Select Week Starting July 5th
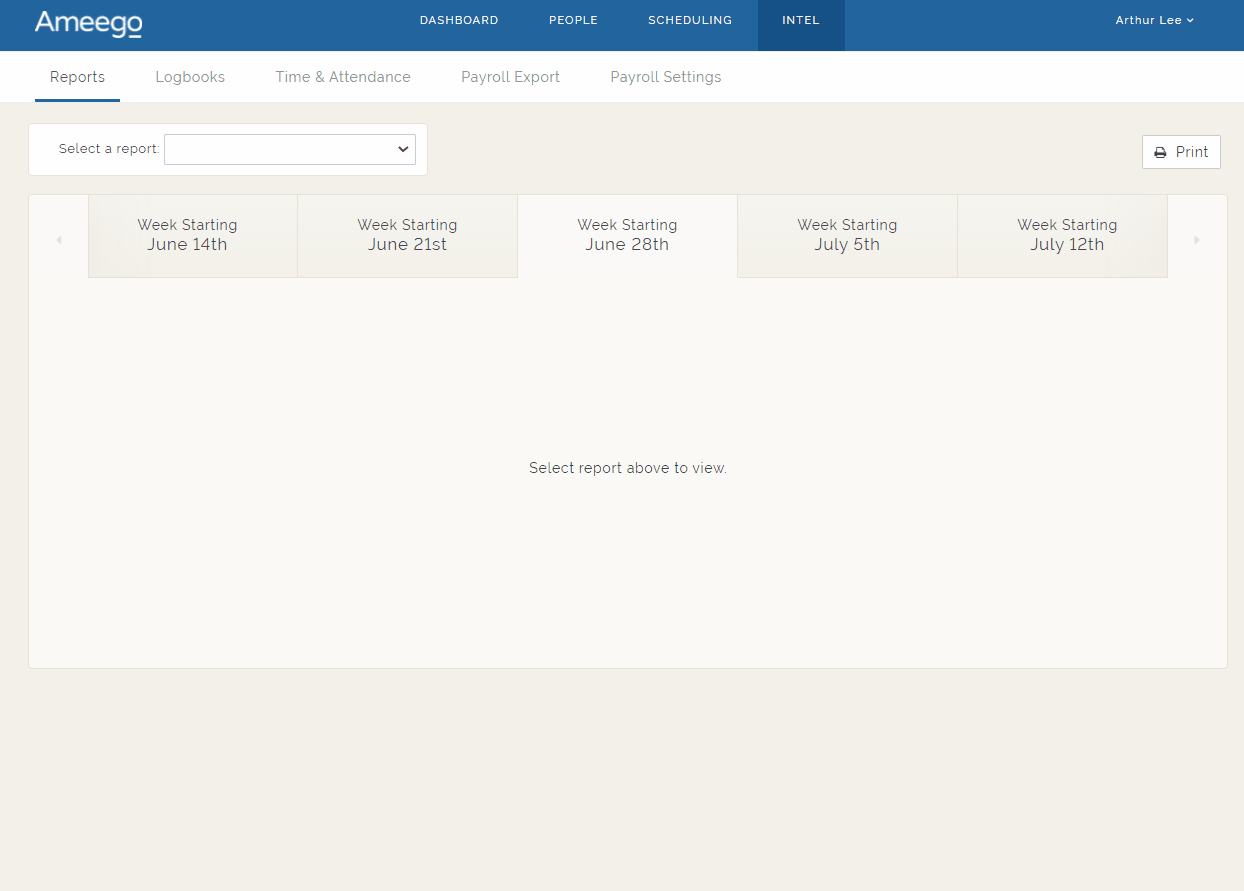1244x891 pixels. (847, 235)
